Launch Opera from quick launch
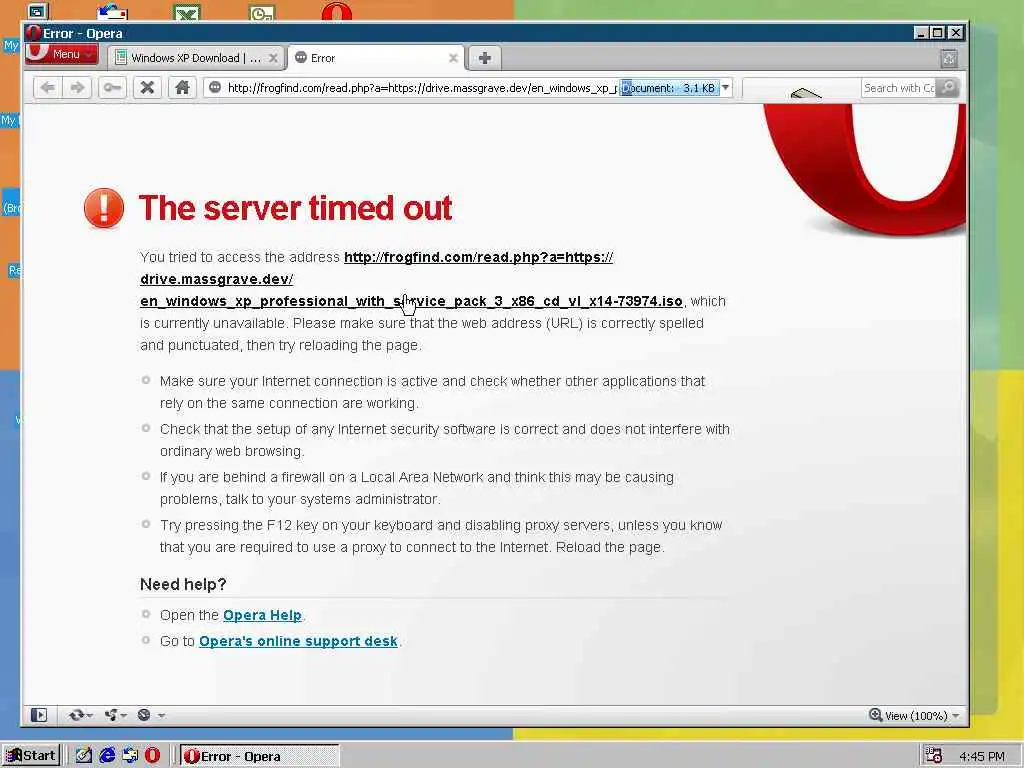The width and height of the screenshot is (1024, 768). point(153,756)
